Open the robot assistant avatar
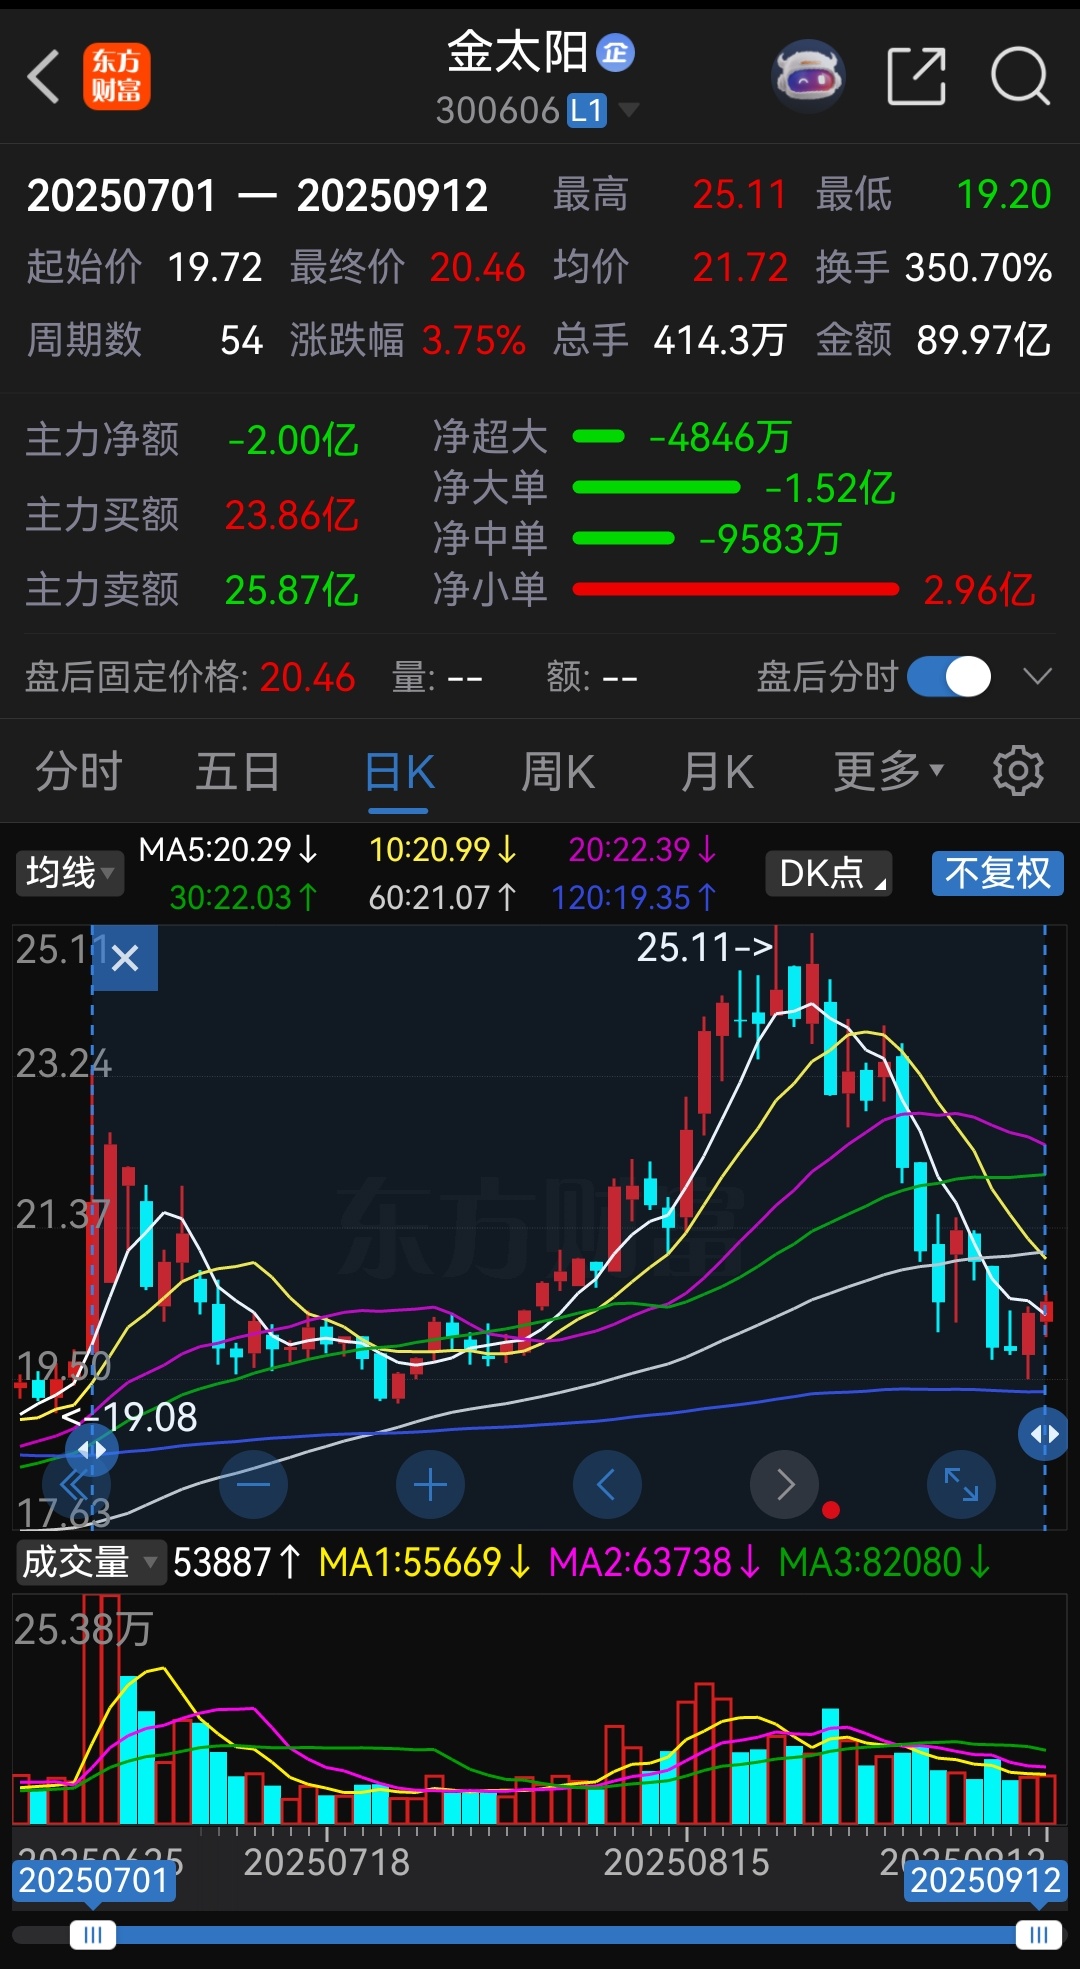The height and width of the screenshot is (1969, 1080). 809,75
